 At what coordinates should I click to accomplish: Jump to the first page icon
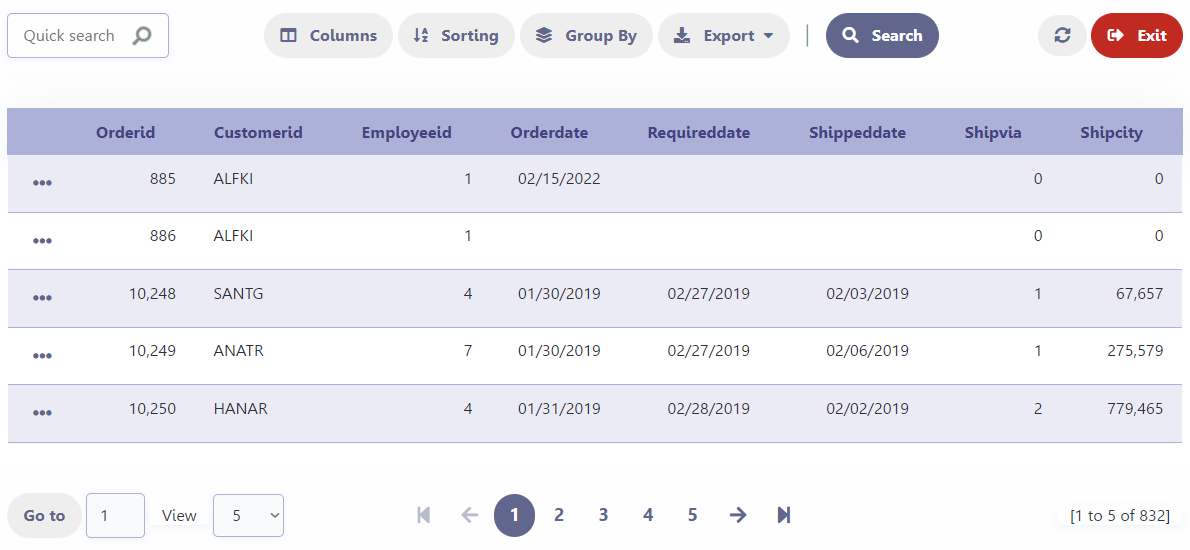(x=423, y=515)
